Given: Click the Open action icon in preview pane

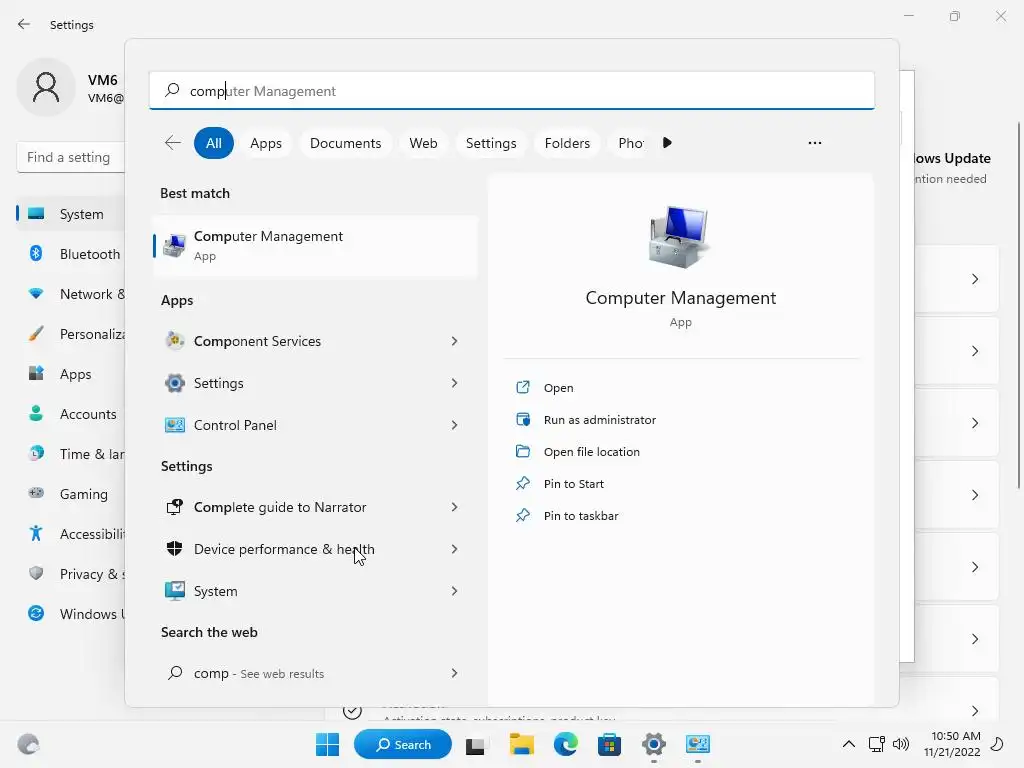Looking at the screenshot, I should (x=523, y=387).
